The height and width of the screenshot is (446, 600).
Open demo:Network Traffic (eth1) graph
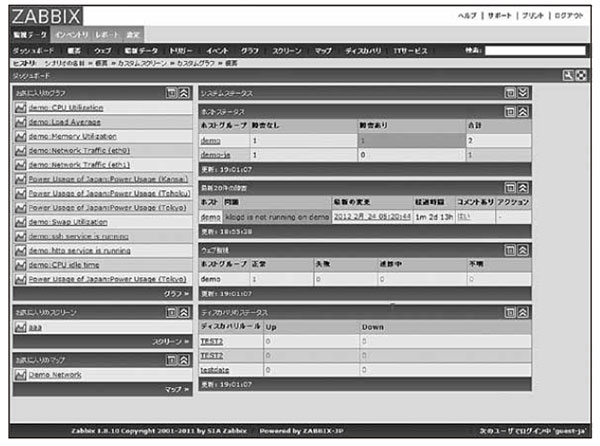pos(79,165)
